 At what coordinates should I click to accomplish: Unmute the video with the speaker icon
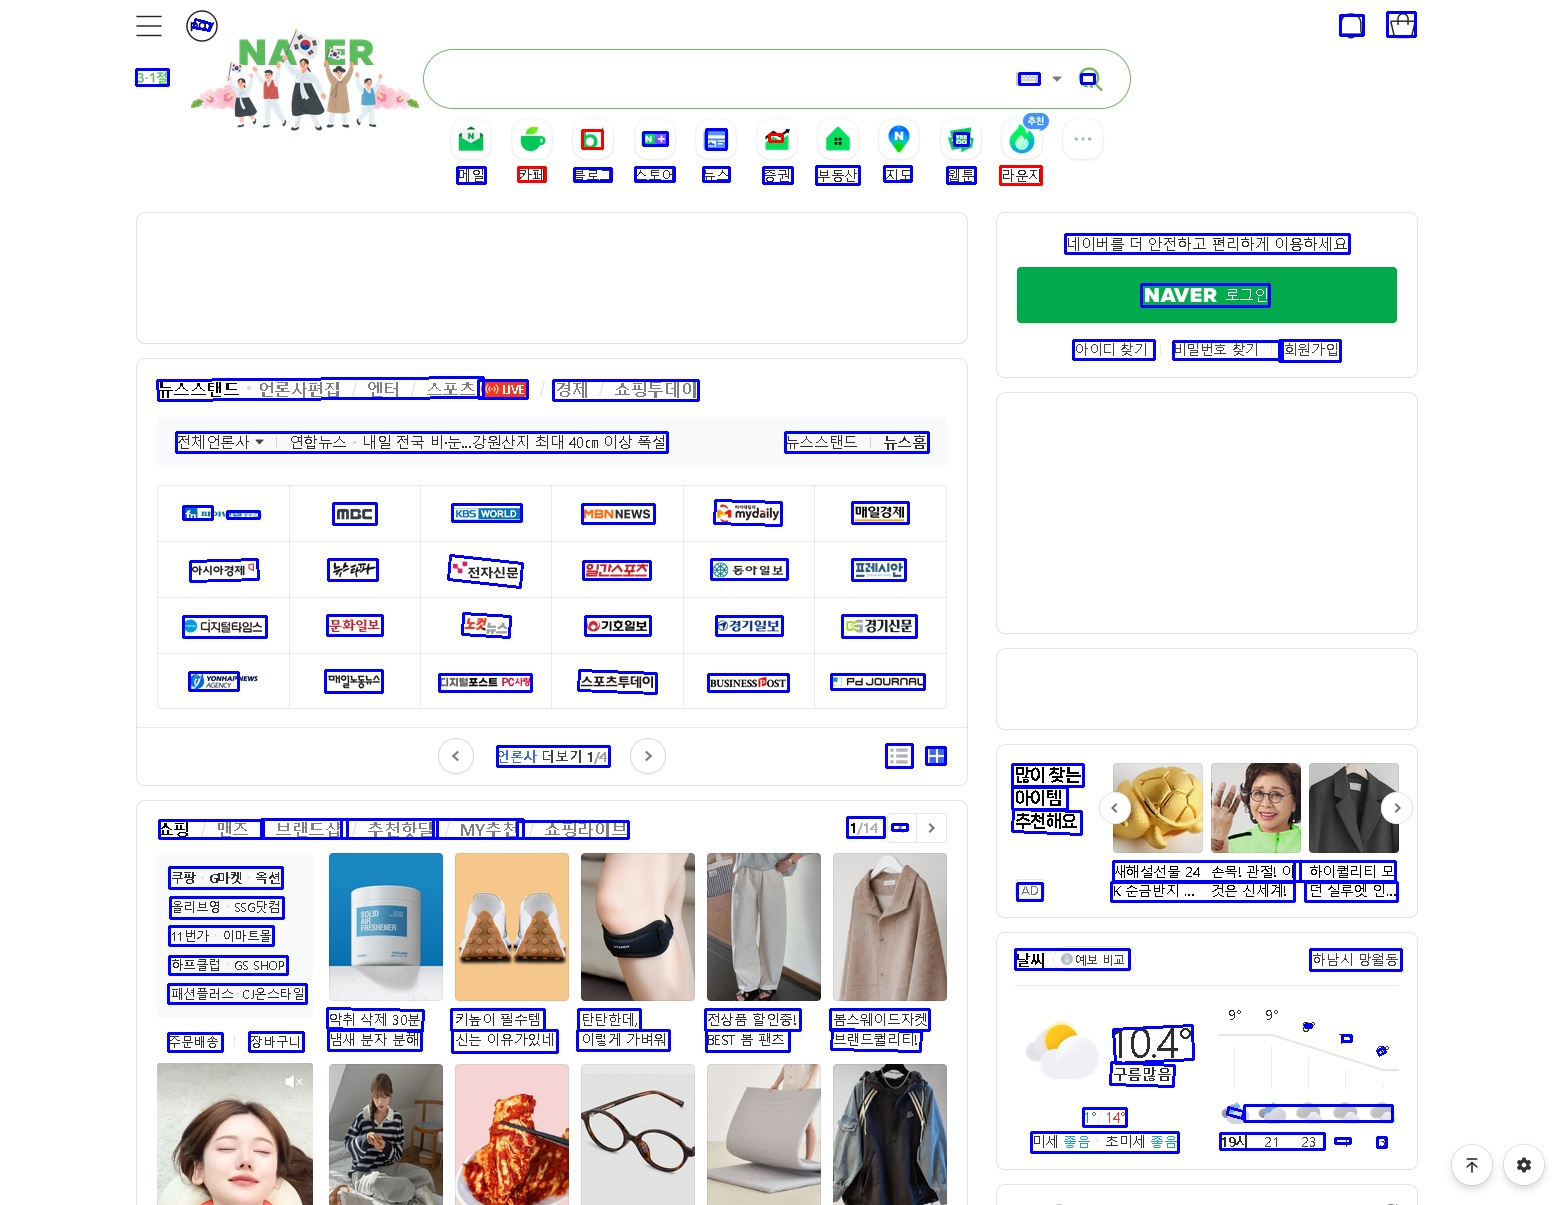coord(293,1082)
